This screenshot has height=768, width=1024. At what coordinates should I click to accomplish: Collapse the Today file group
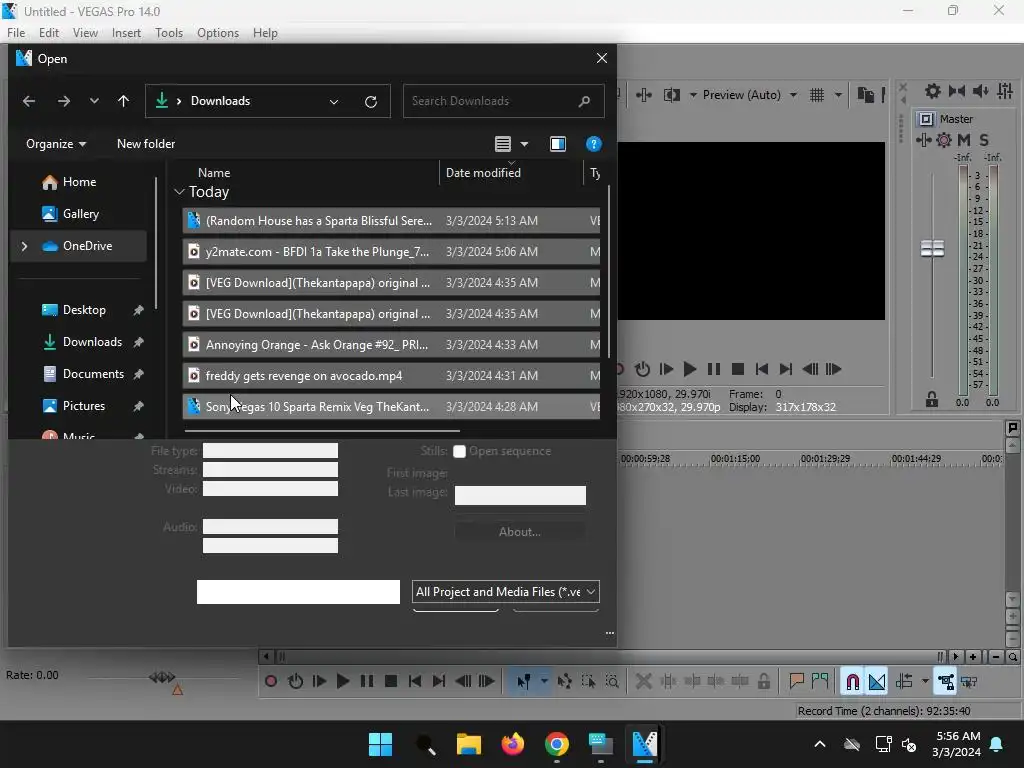180,192
